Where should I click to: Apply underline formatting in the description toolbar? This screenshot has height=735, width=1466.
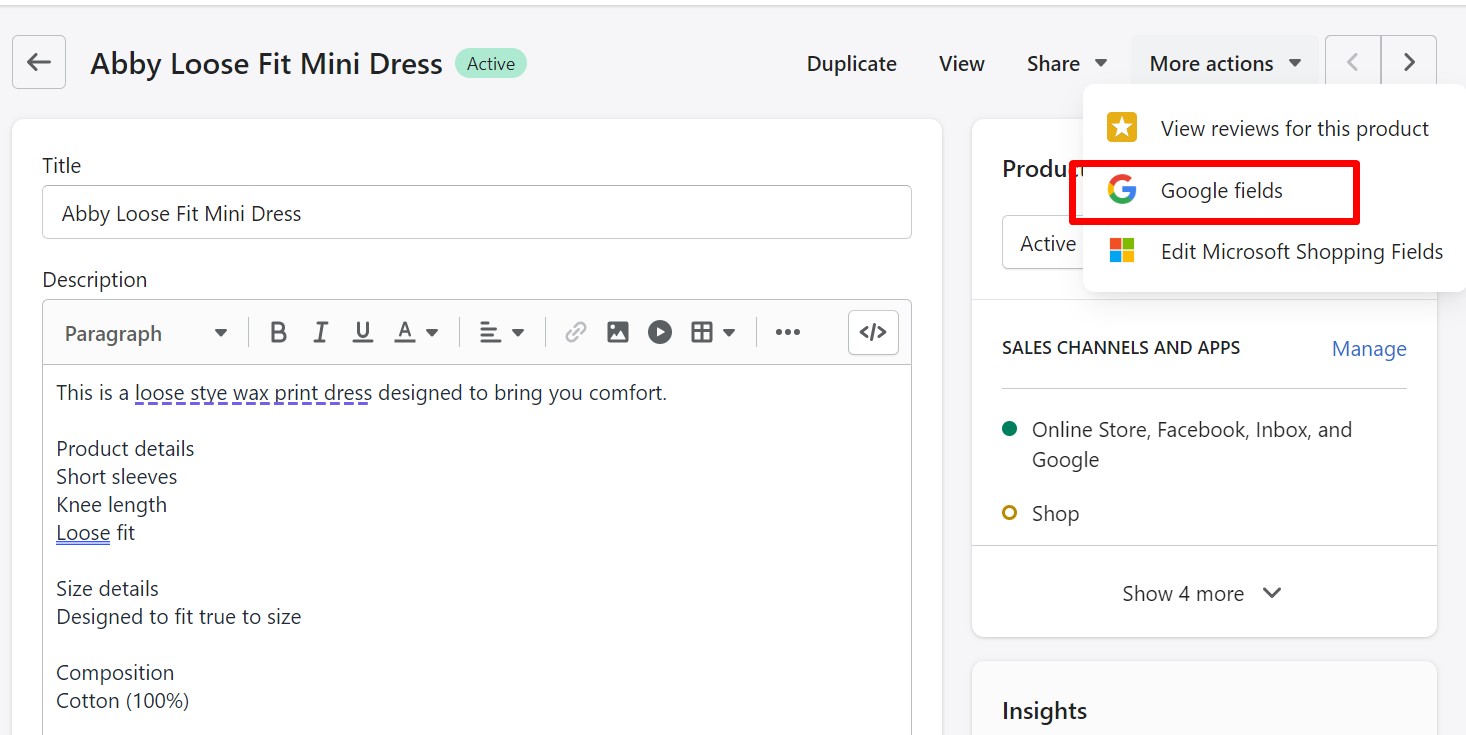click(x=363, y=333)
